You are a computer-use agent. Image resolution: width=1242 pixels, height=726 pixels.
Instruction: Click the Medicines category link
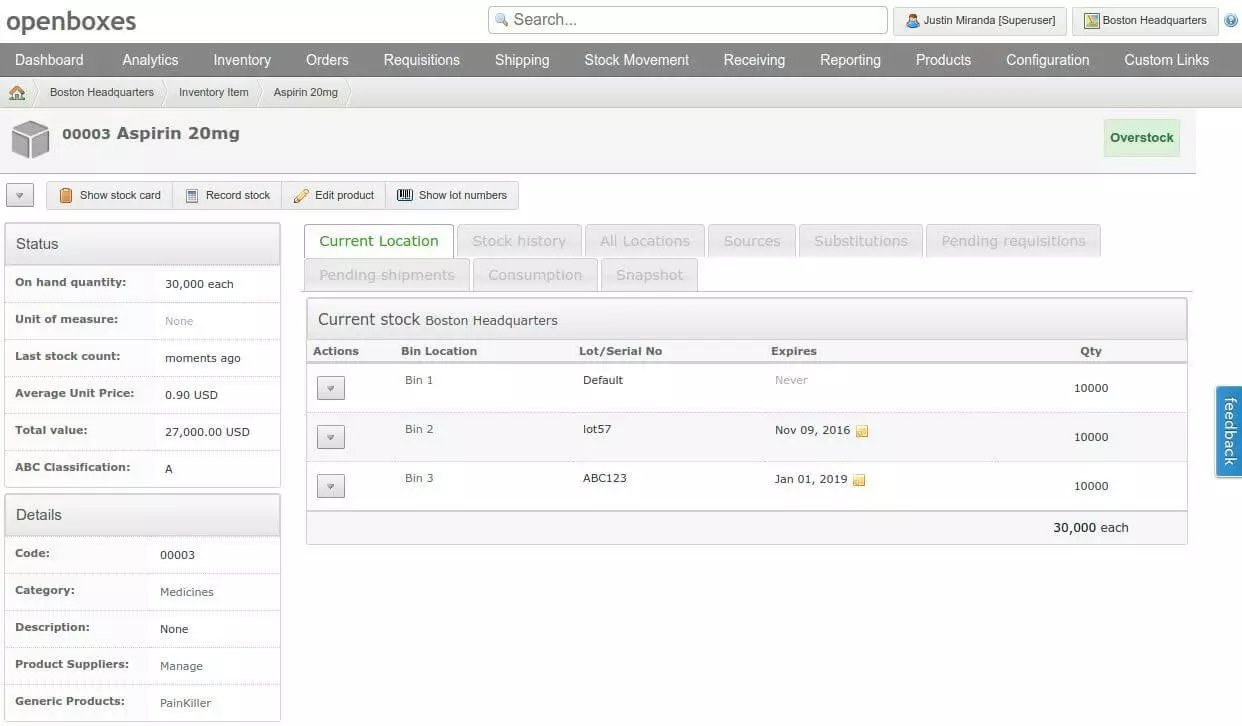(x=187, y=592)
